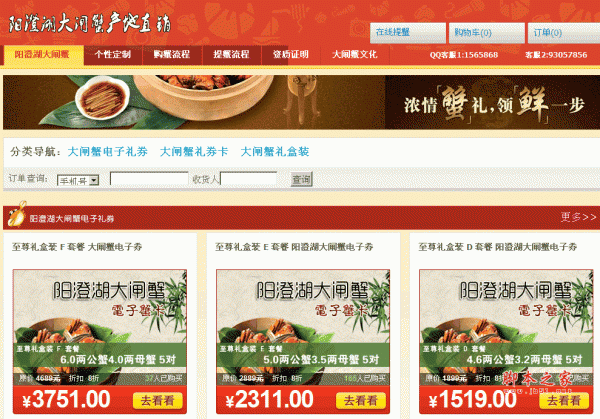Image resolution: width=600 pixels, height=419 pixels.
Task: Open the 大闸蟹礼盒装 category link
Action: (275, 152)
